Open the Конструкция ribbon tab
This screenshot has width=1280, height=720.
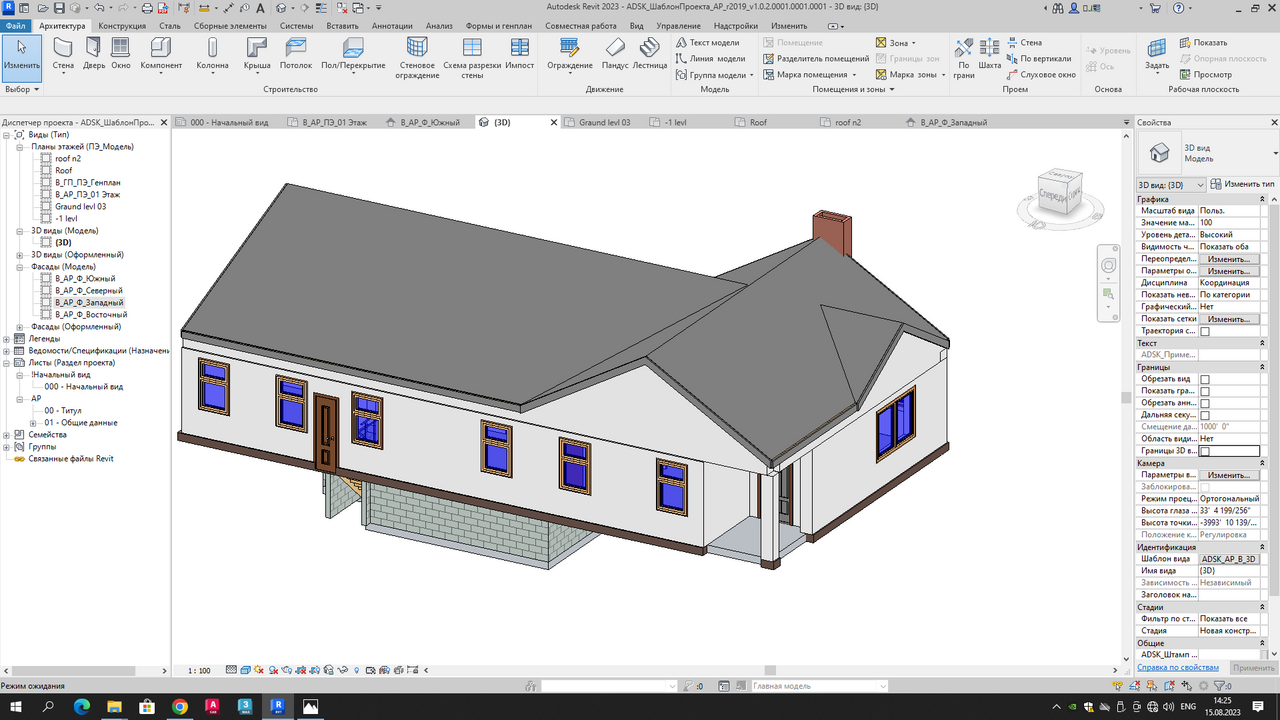122,26
